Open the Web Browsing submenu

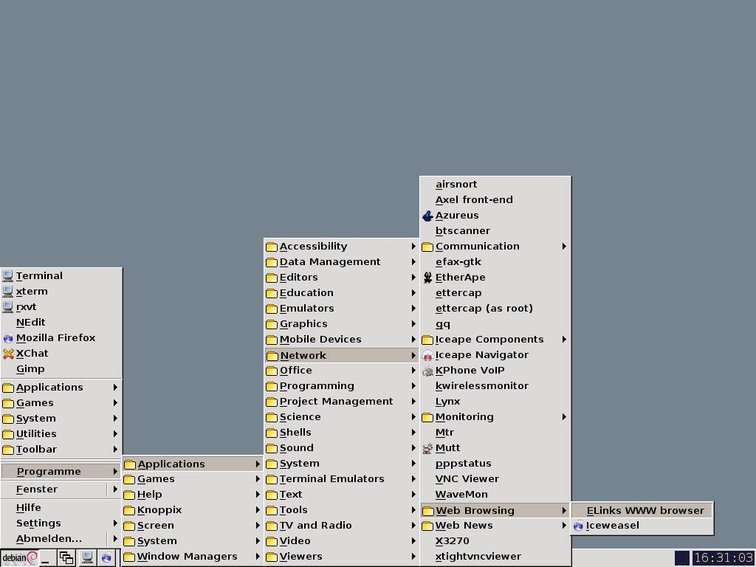click(495, 511)
